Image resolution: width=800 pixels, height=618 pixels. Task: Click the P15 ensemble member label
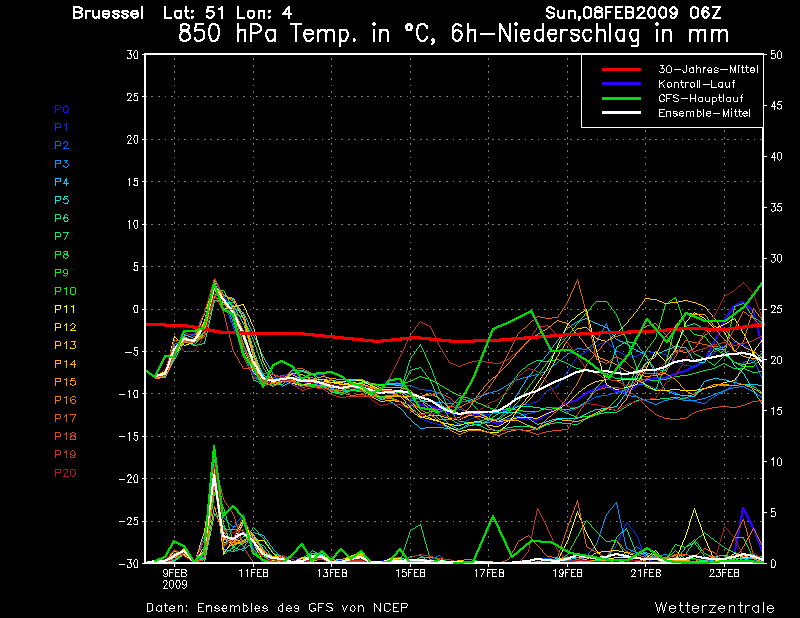(65, 382)
